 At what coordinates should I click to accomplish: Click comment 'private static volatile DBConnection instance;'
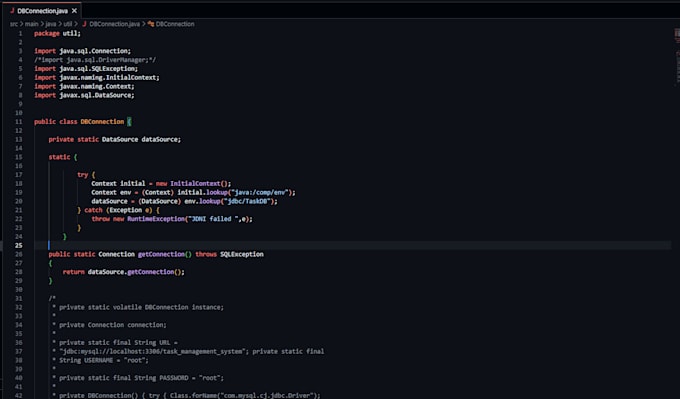coord(141,307)
